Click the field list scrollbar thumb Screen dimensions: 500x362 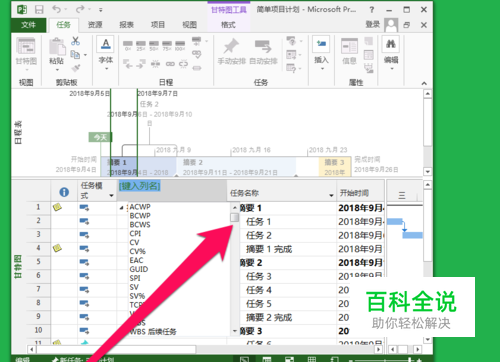click(x=235, y=217)
